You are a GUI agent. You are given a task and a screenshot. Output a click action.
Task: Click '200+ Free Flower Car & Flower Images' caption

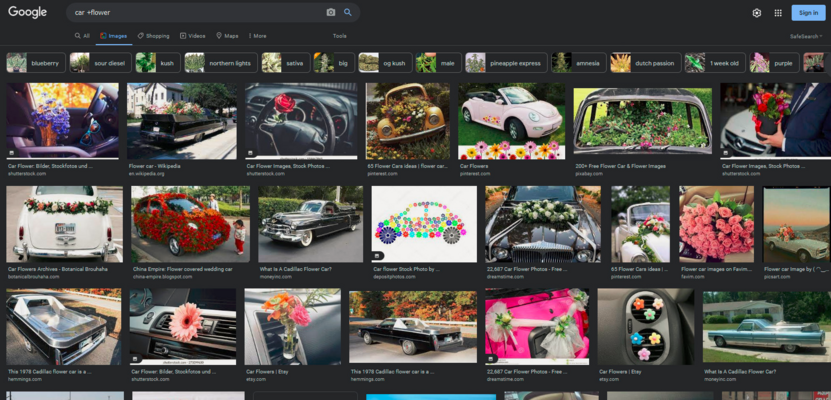621,166
